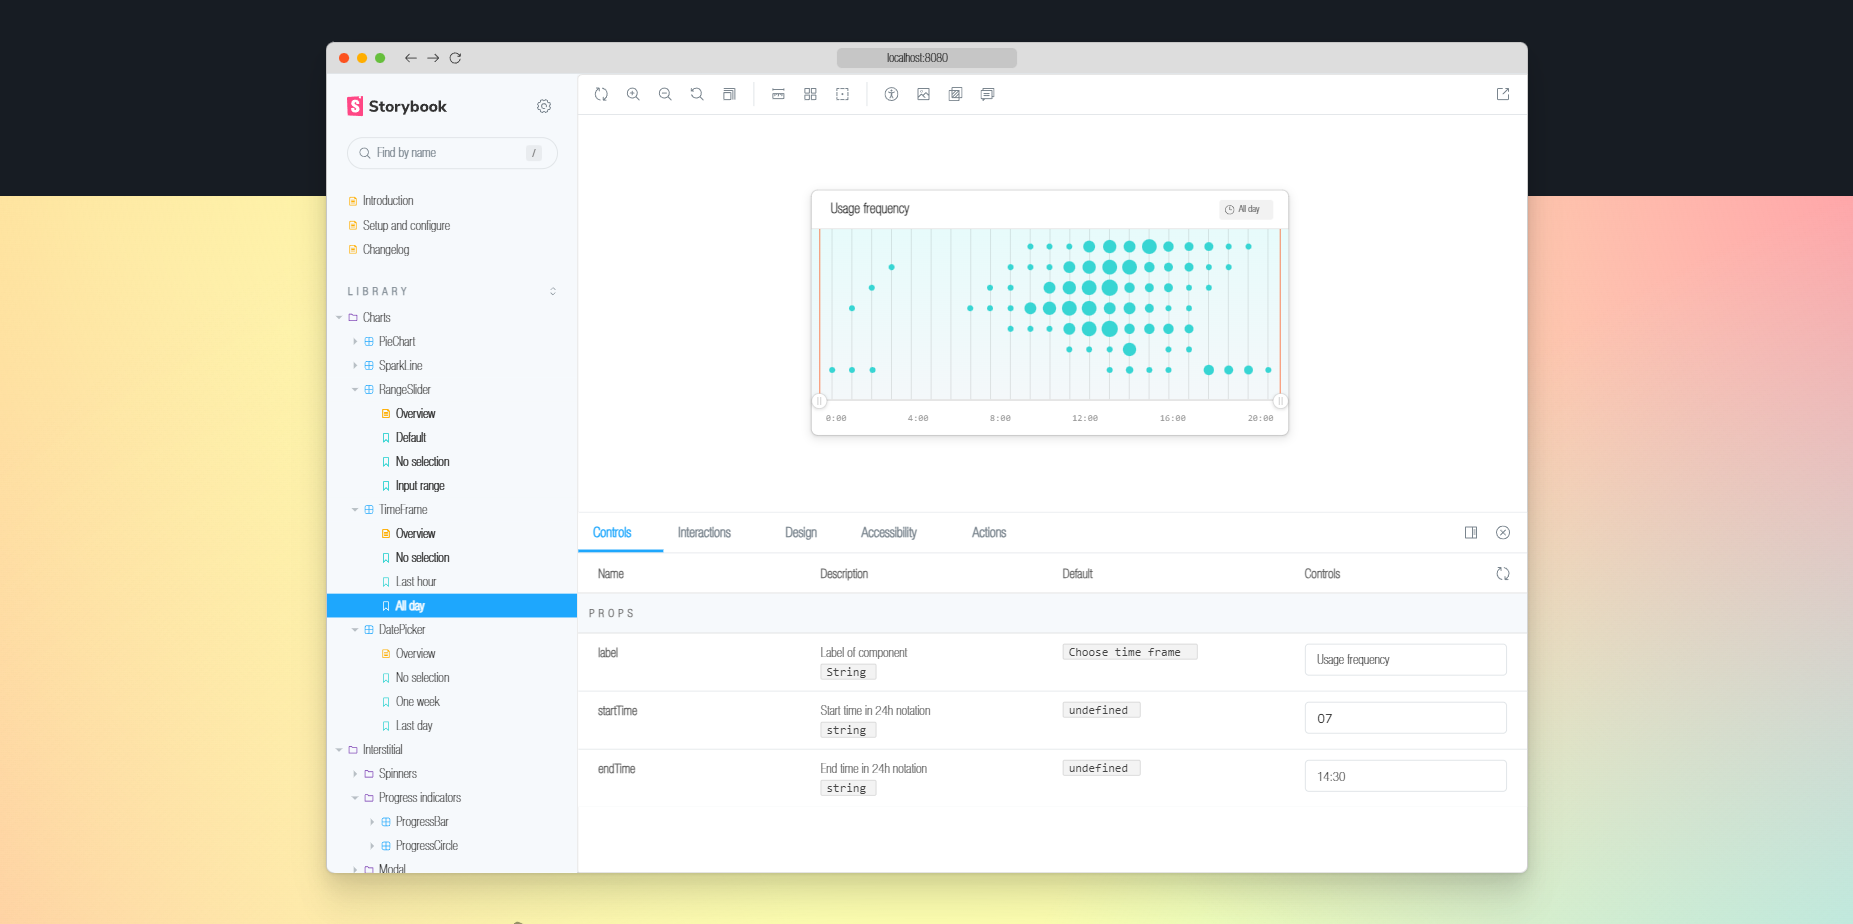Expand the Spinners folder
The width and height of the screenshot is (1853, 924).
point(355,774)
